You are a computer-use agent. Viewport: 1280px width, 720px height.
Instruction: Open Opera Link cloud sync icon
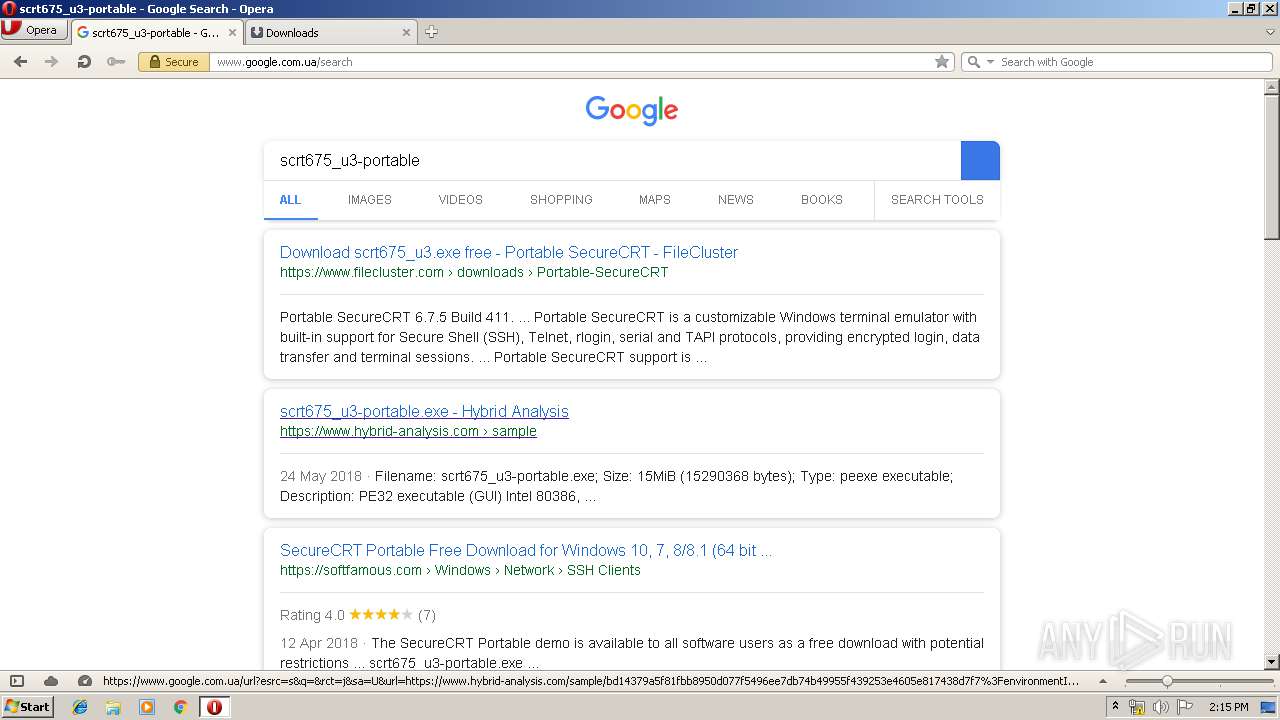(51, 681)
